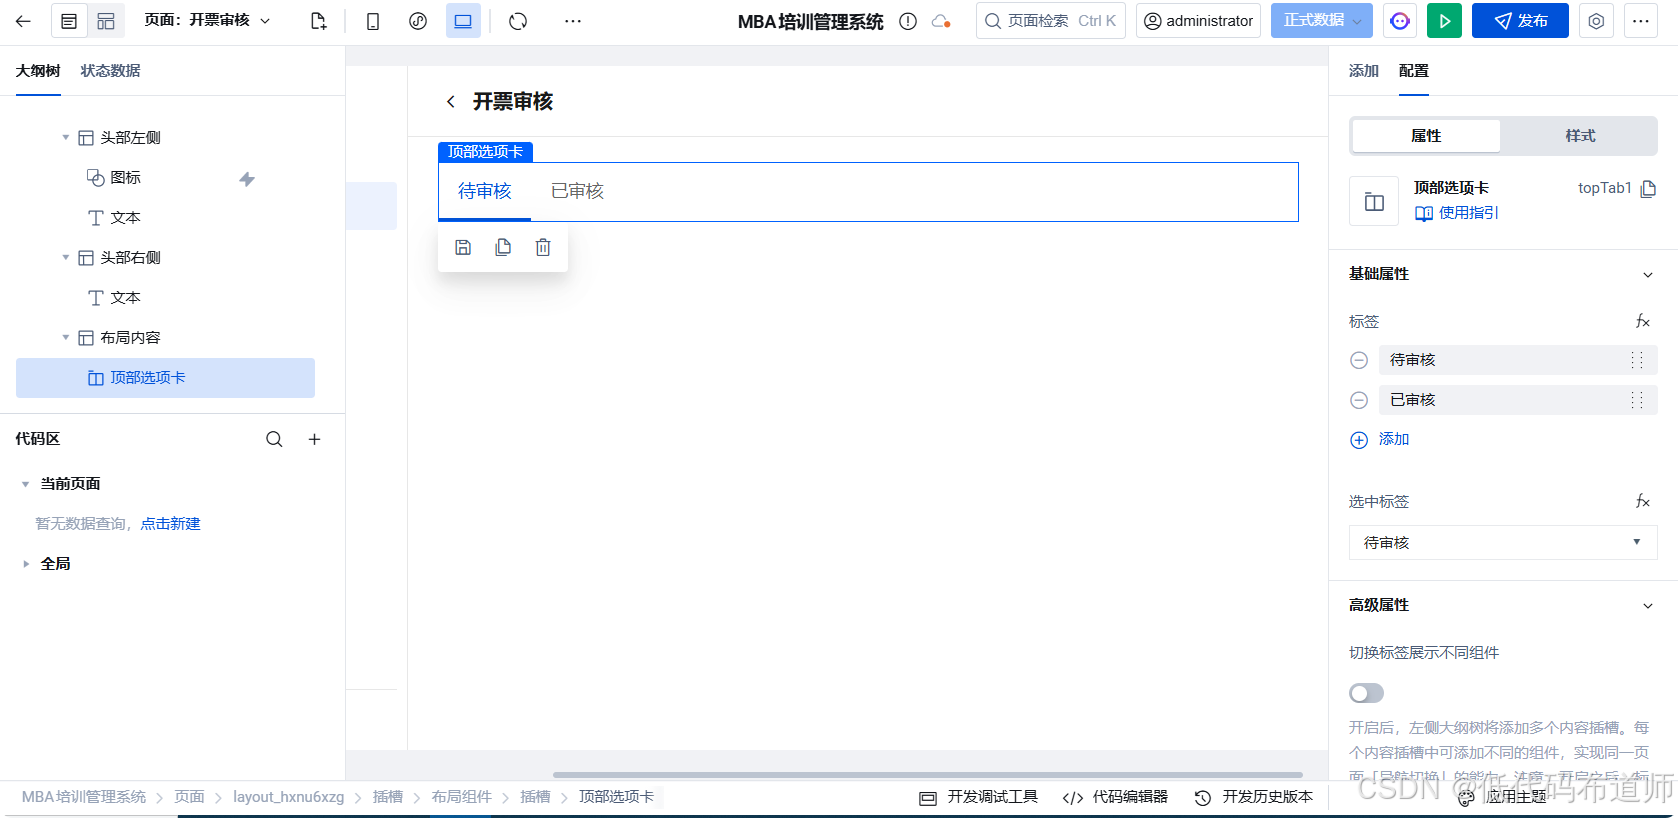Click lightning event icon on 图标 row
The image size is (1678, 818).
(x=247, y=179)
